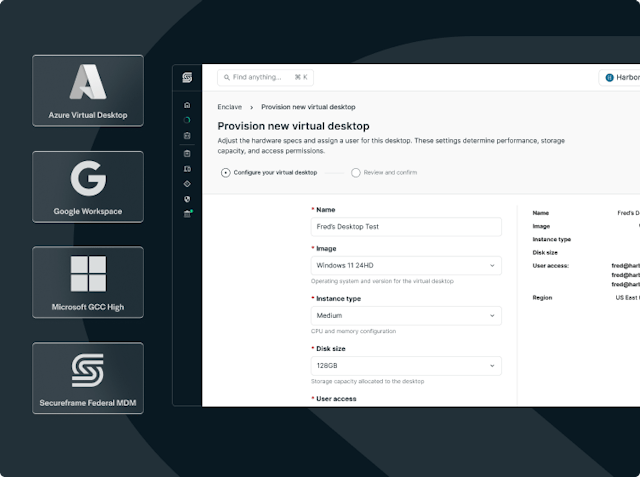Click the Image form label
Image resolution: width=640 pixels, height=477 pixels.
click(x=326, y=248)
